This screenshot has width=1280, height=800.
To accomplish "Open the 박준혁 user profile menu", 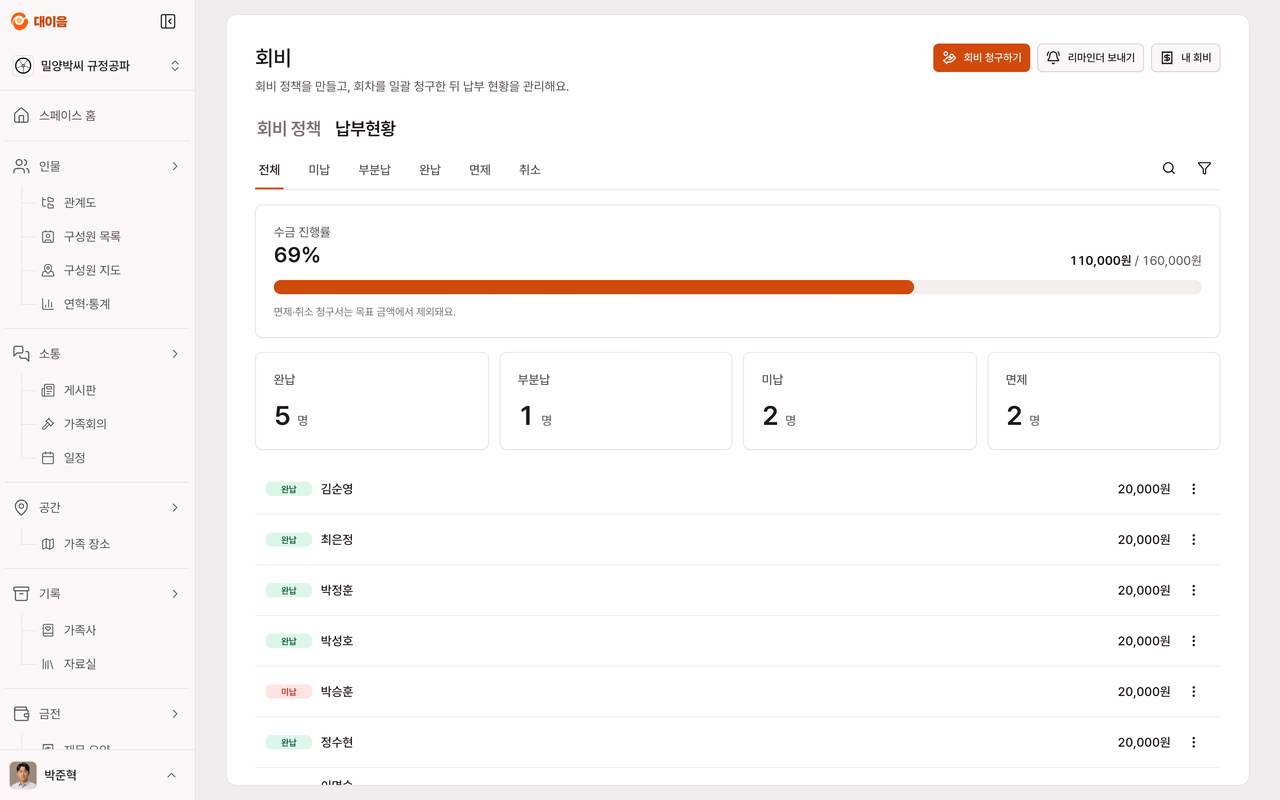I will pos(97,775).
